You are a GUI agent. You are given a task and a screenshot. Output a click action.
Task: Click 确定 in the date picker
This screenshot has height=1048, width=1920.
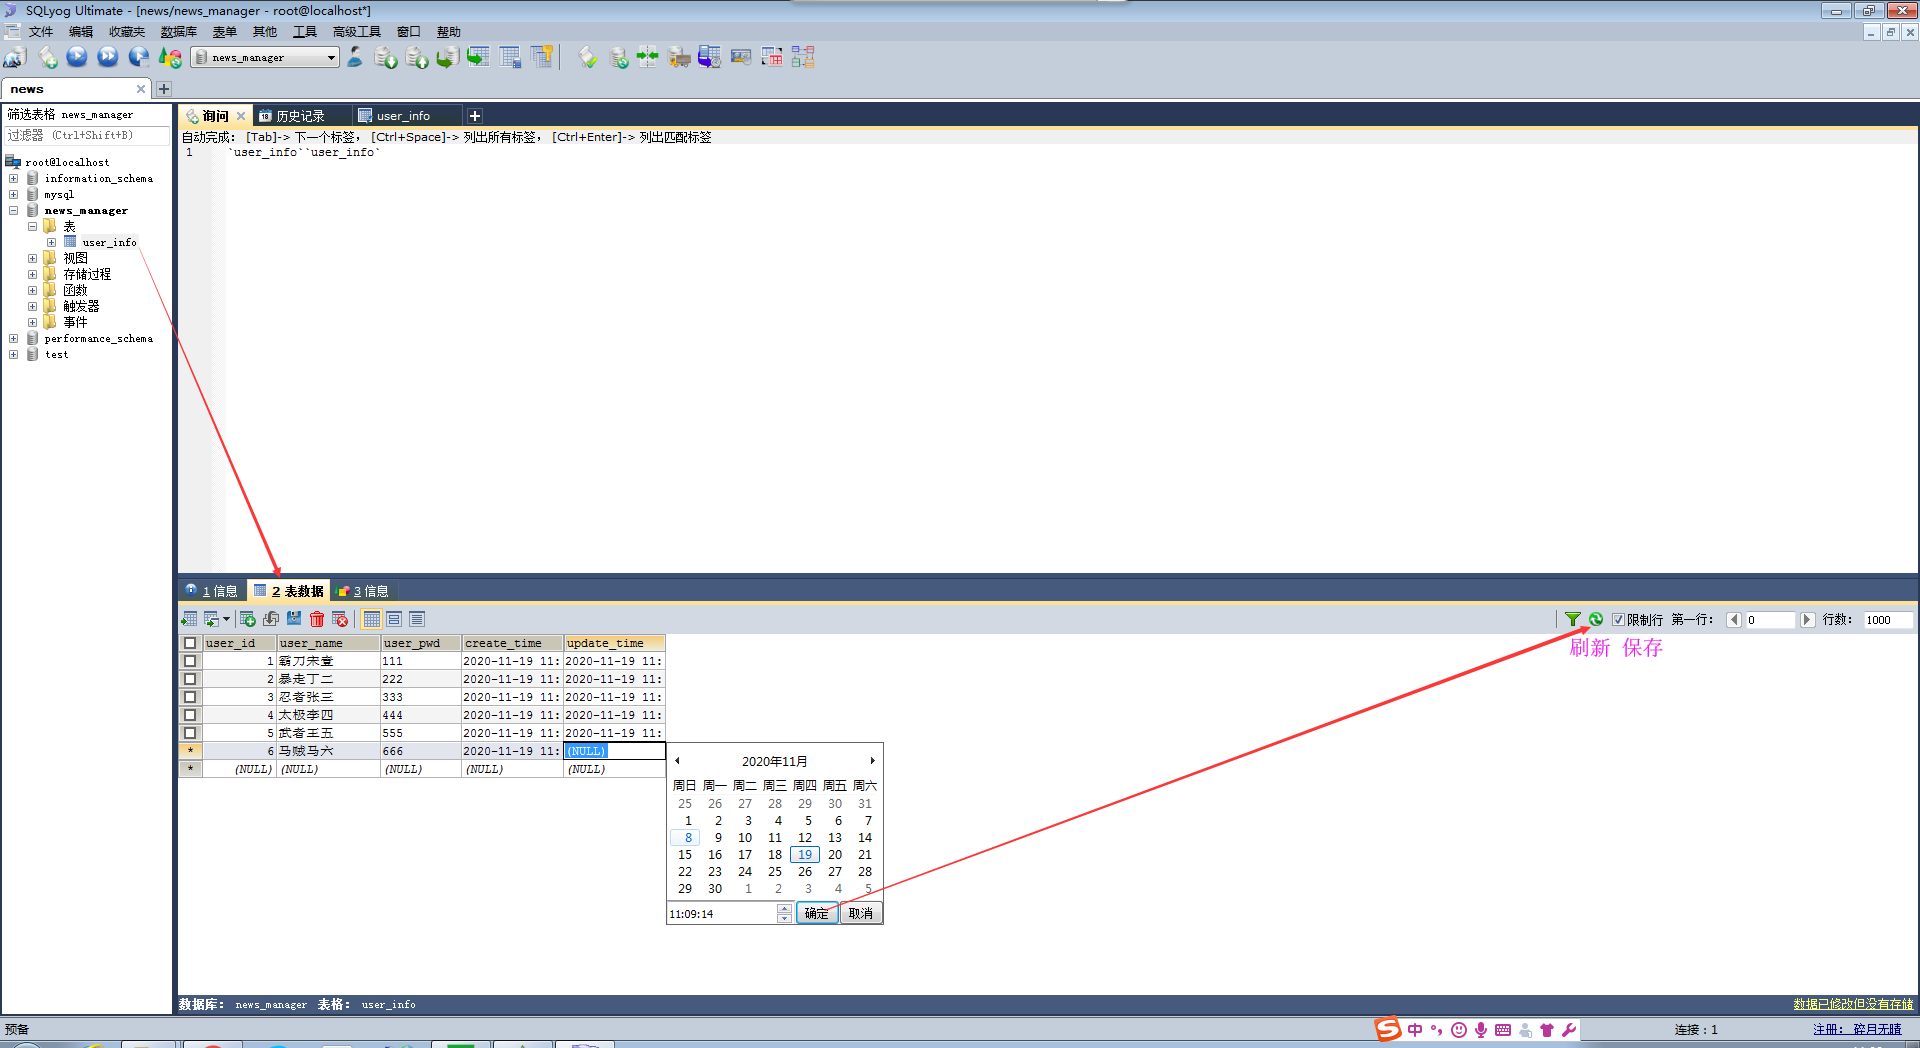coord(816,913)
